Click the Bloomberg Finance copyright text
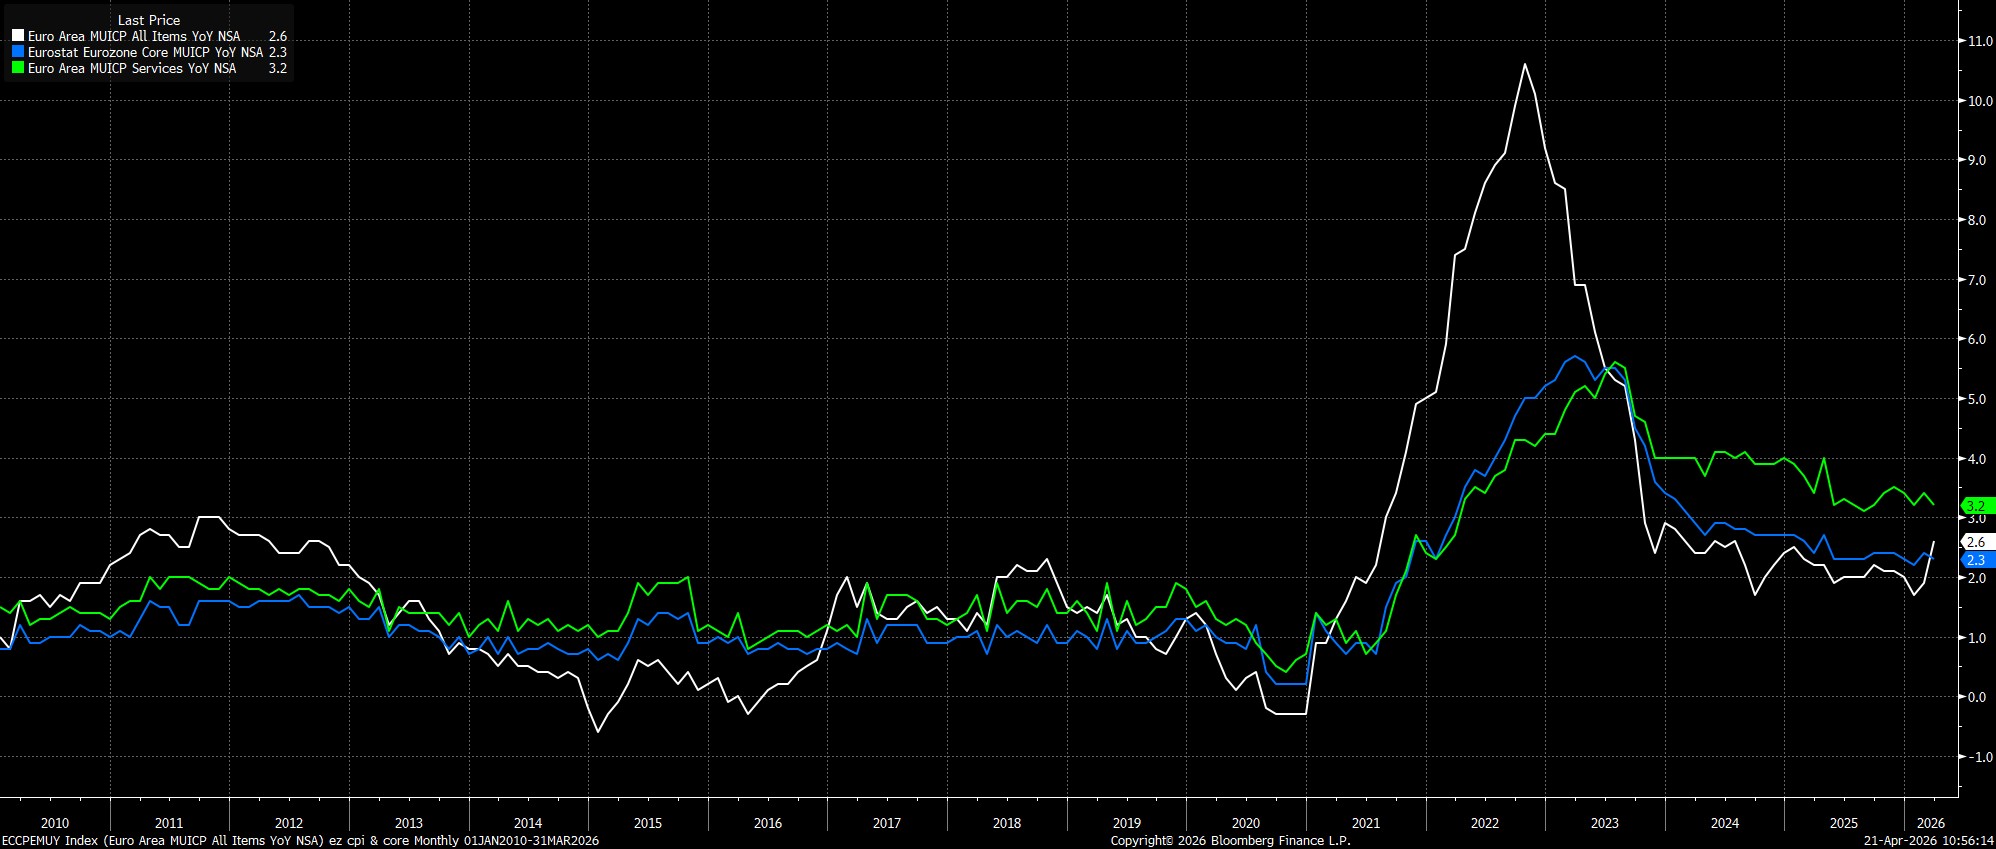The width and height of the screenshot is (1996, 849). pyautogui.click(x=1230, y=840)
